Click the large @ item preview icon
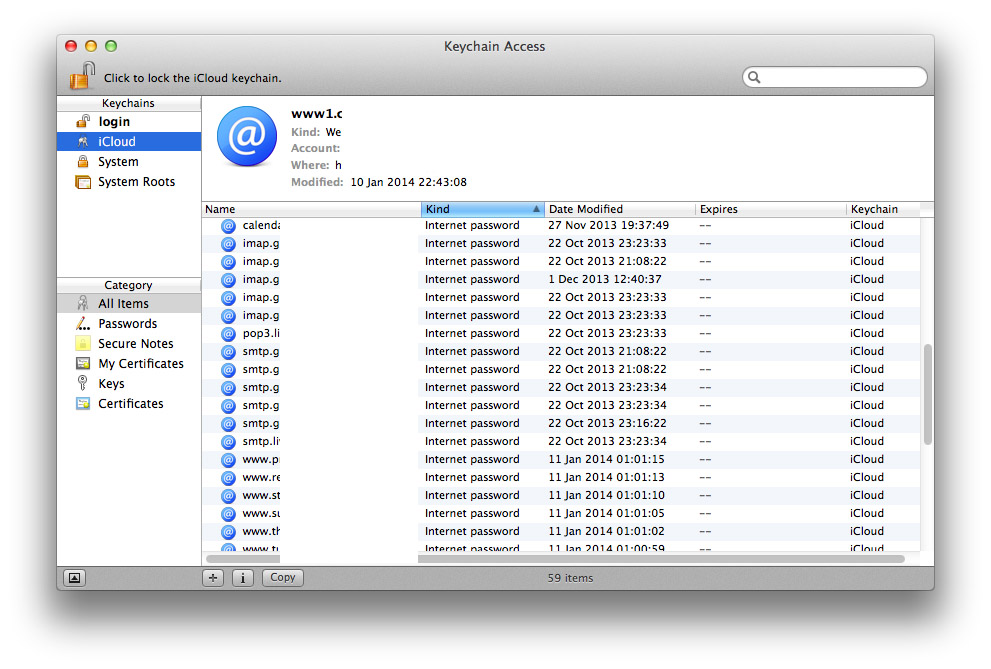 pyautogui.click(x=246, y=136)
